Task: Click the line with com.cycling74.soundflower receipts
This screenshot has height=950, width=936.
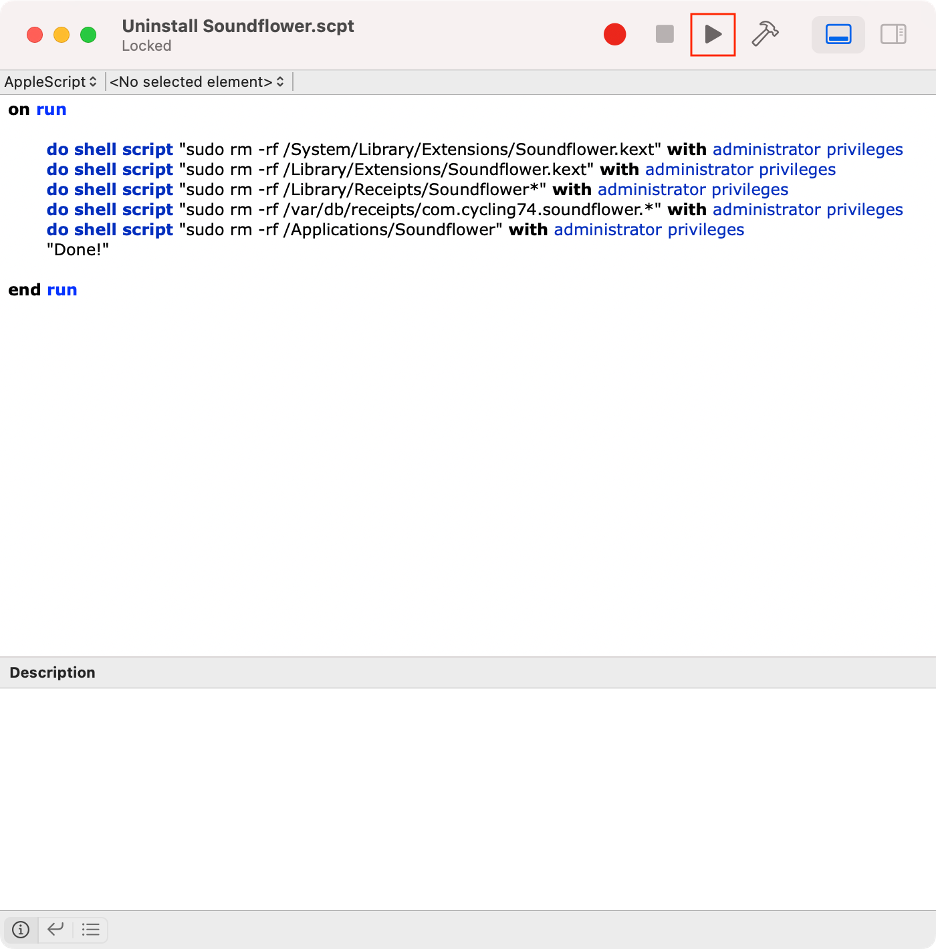Action: click(475, 210)
